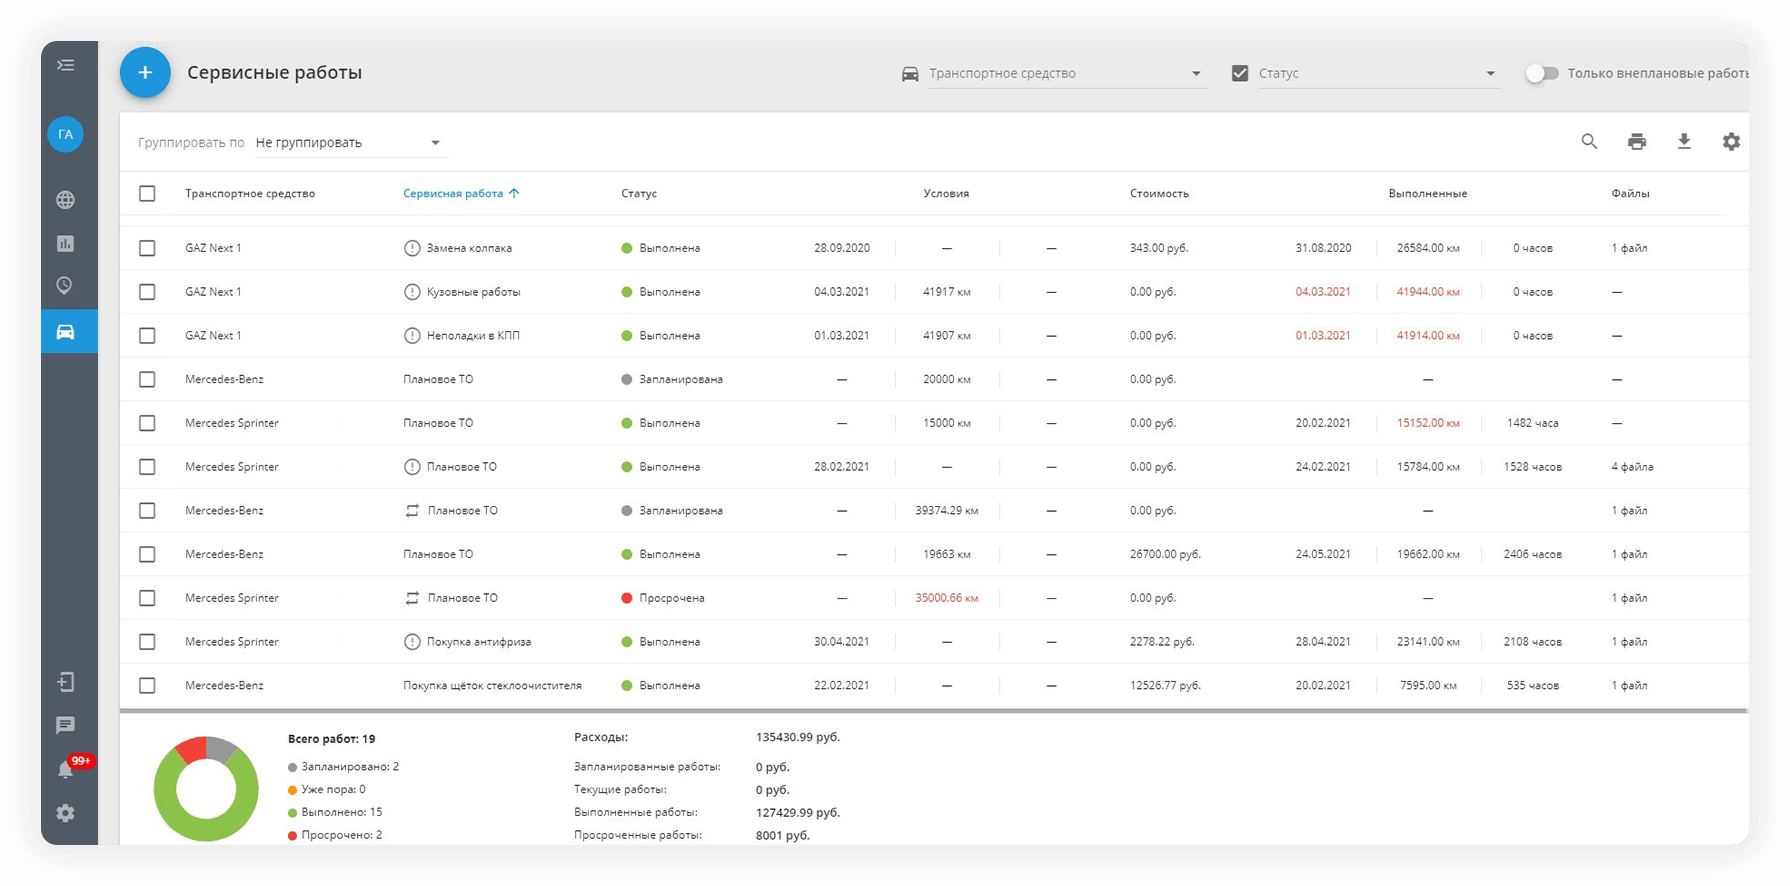
Task: Select the Покупка антифриза row checkbox
Action: pos(147,642)
